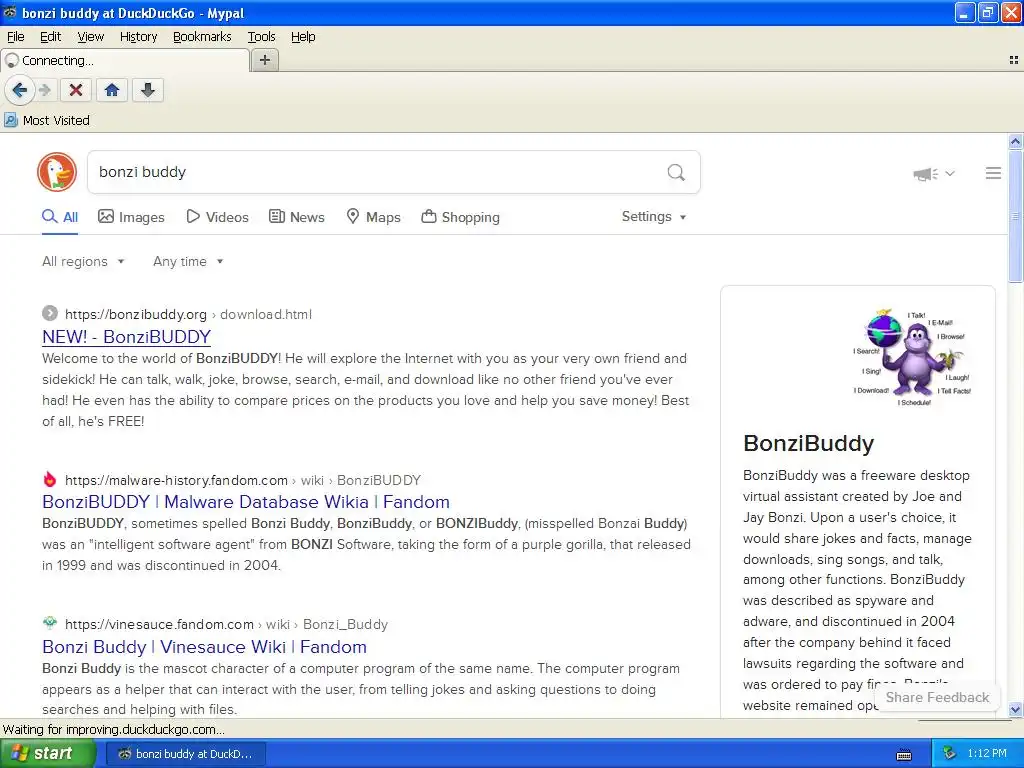Click the vertical scrollbar thumb
1024x768 pixels.
click(x=1015, y=216)
